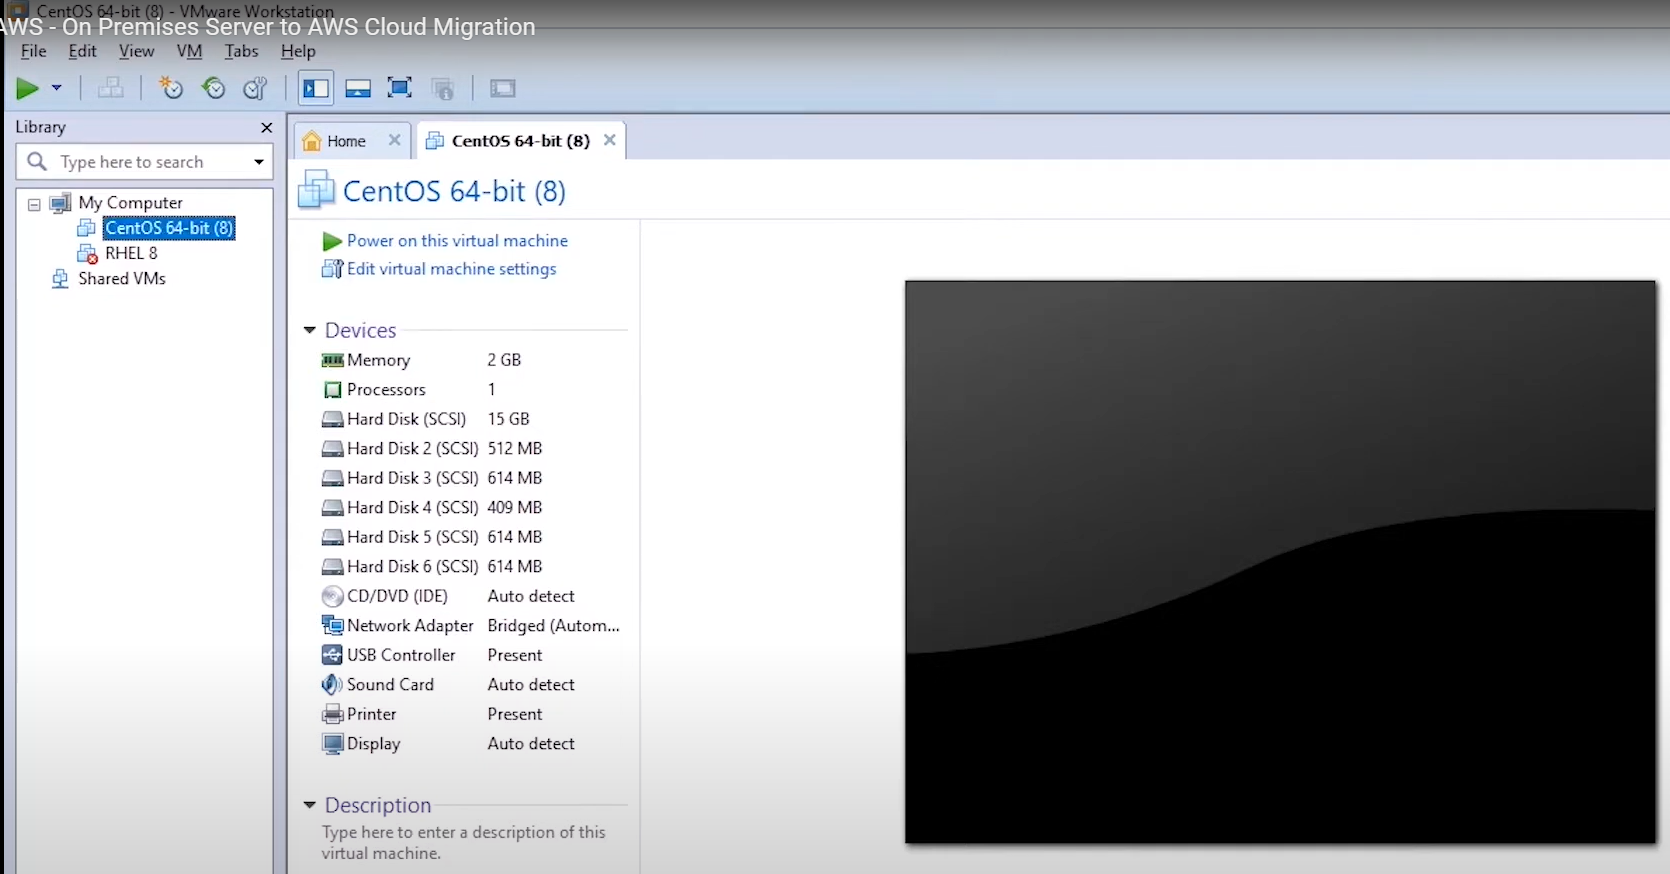Click the green Power On play button
The height and width of the screenshot is (874, 1670).
click(27, 89)
